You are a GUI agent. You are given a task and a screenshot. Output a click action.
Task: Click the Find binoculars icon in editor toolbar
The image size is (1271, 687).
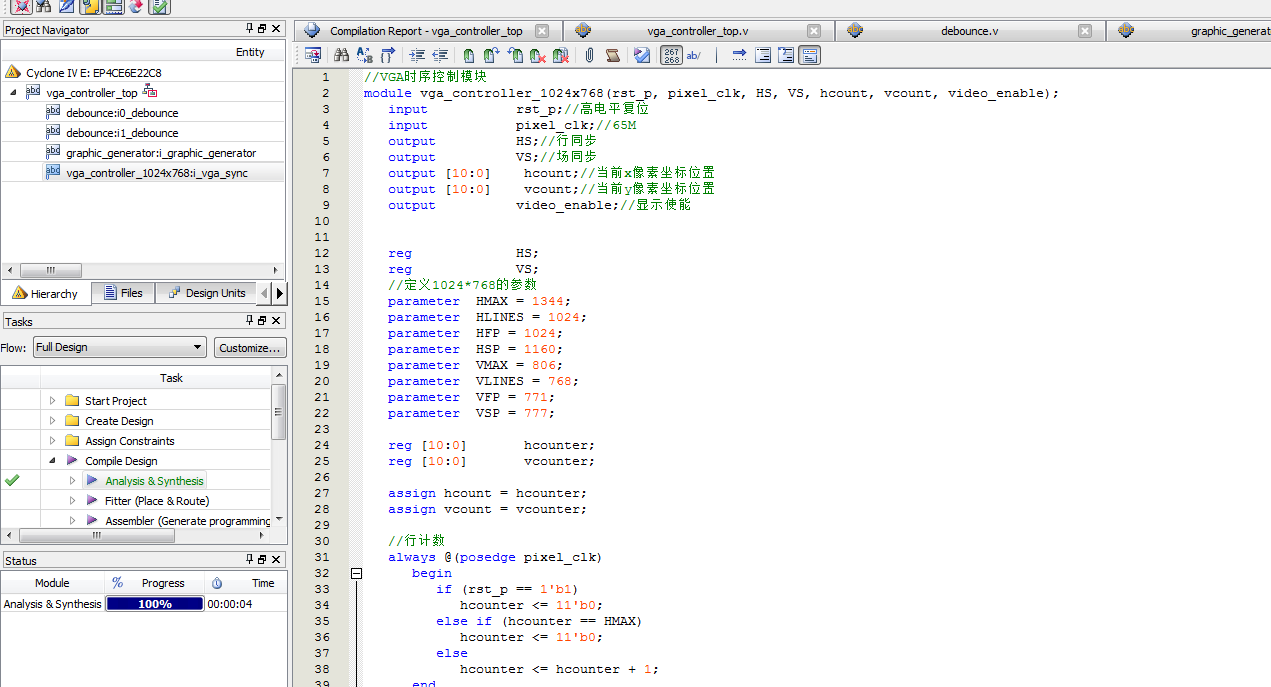click(x=341, y=55)
